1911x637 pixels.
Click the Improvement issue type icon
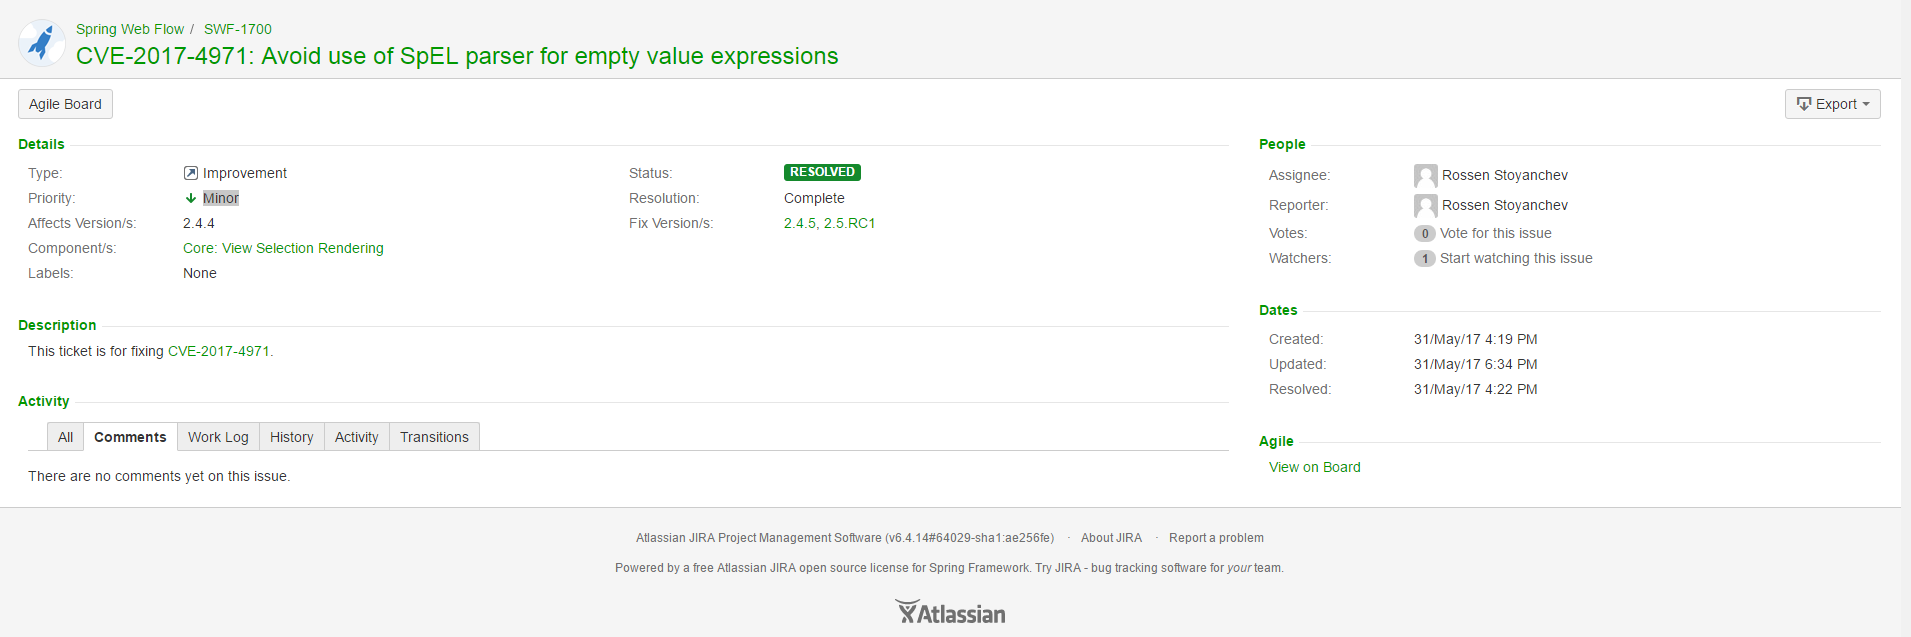pos(191,173)
